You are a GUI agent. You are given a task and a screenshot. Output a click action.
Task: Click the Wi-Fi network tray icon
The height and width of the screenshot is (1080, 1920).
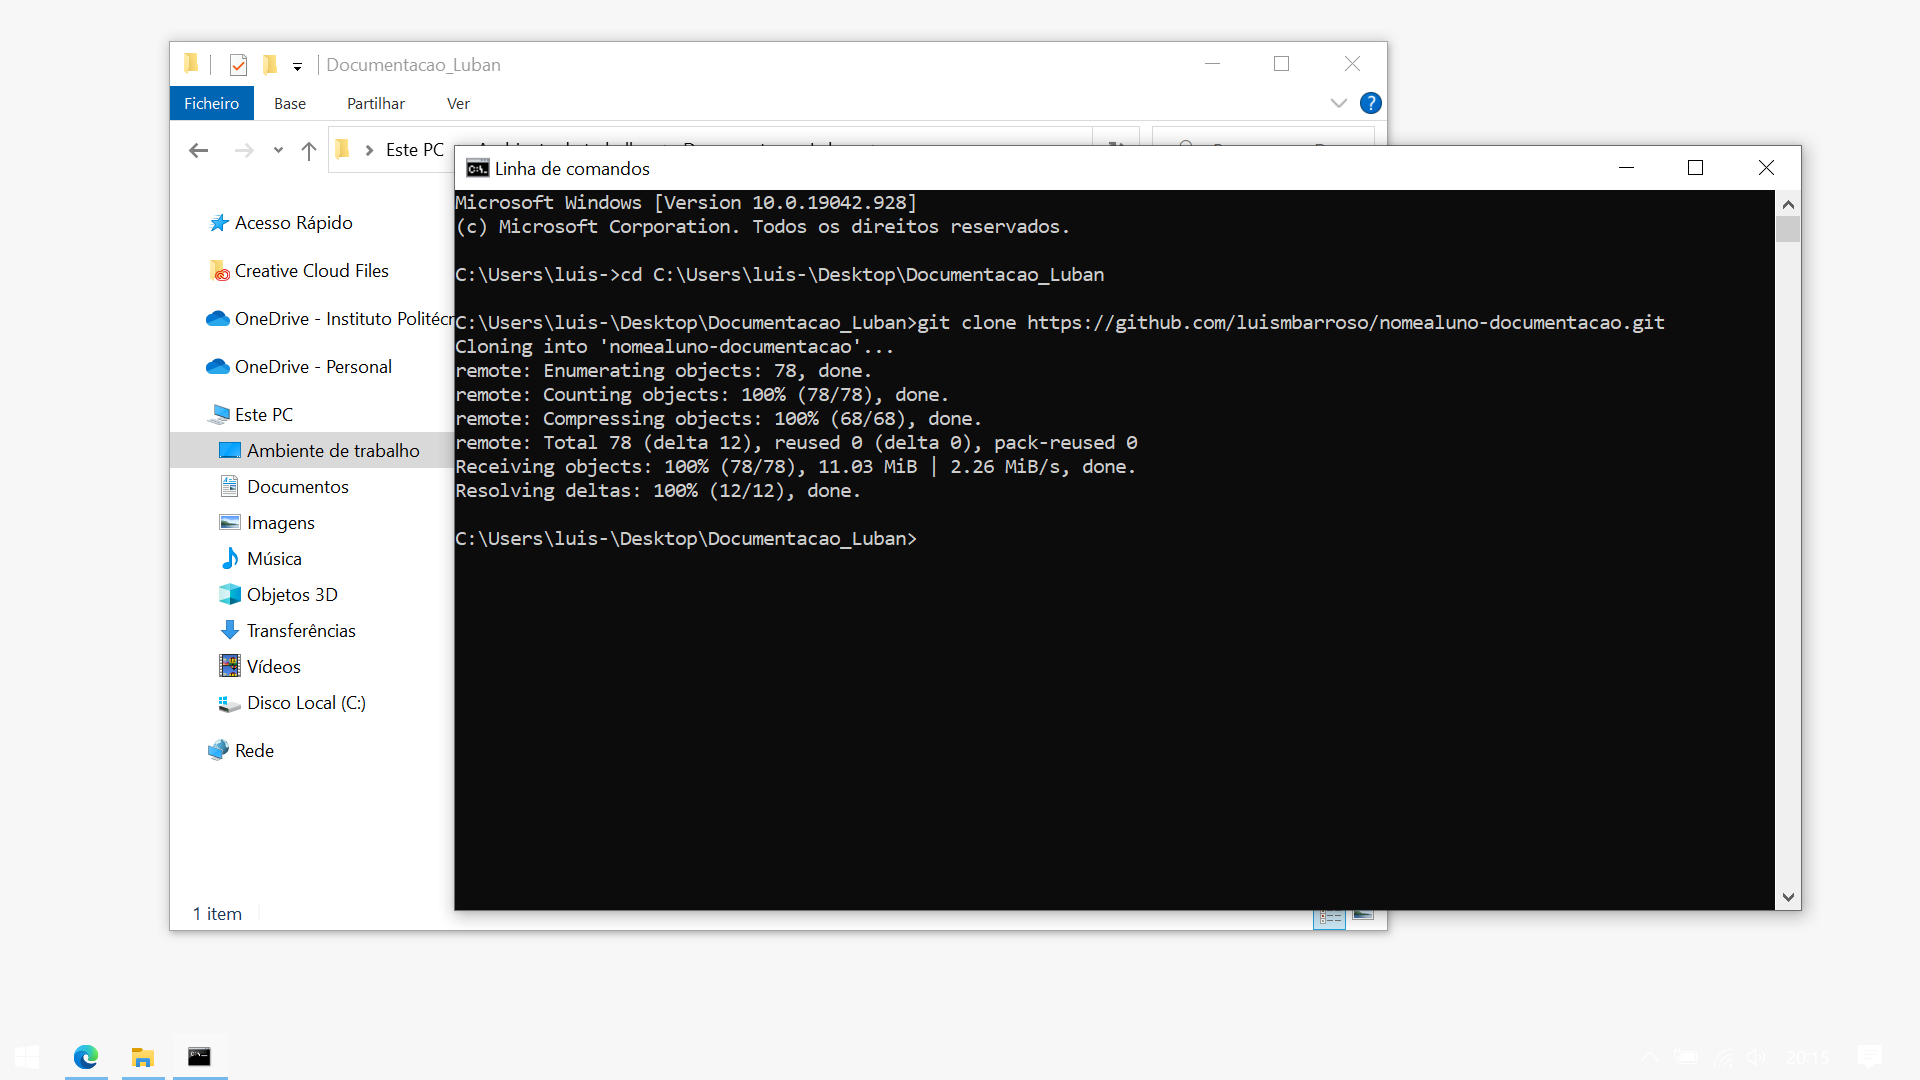click(1722, 1057)
